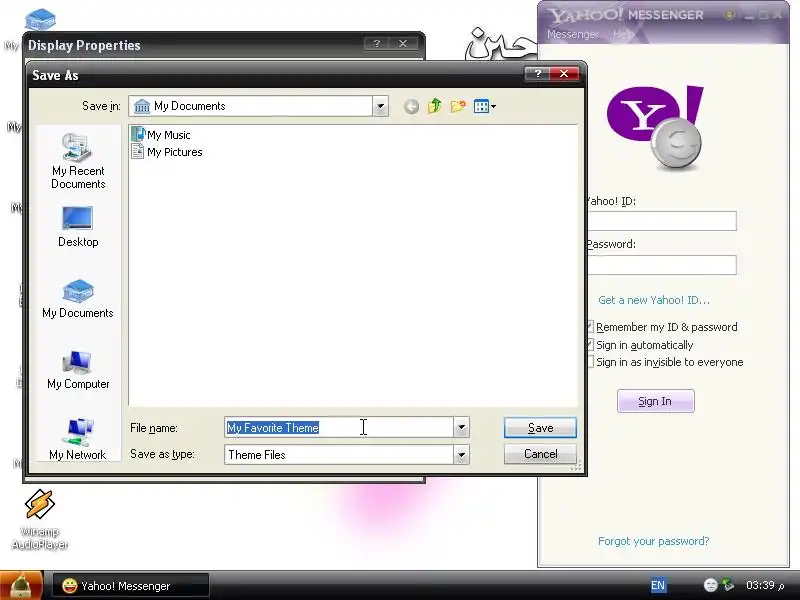Select the My Music folder

point(161,135)
